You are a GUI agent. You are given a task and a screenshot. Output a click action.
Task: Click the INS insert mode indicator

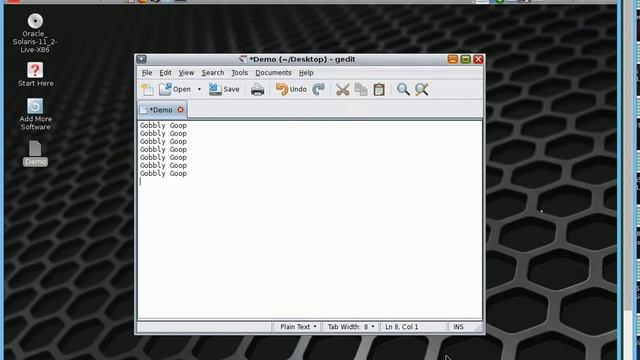458,327
